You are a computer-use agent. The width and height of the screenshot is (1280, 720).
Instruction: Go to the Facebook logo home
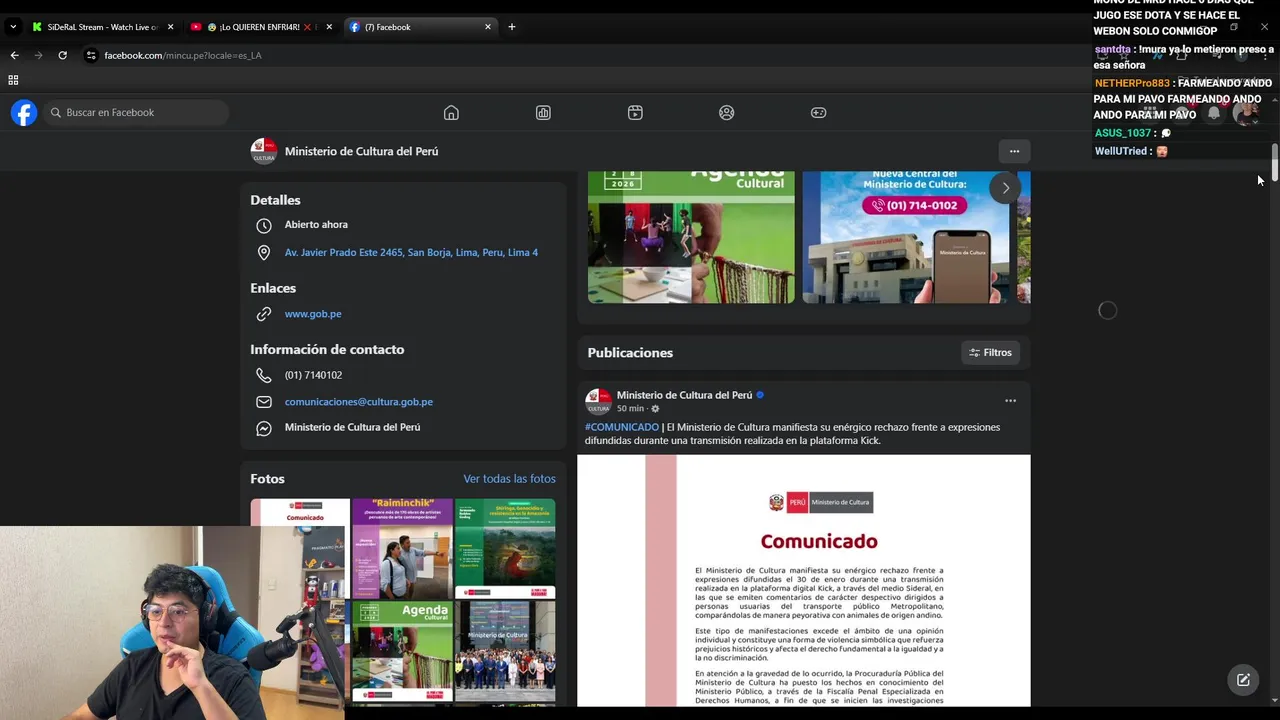pyautogui.click(x=24, y=113)
